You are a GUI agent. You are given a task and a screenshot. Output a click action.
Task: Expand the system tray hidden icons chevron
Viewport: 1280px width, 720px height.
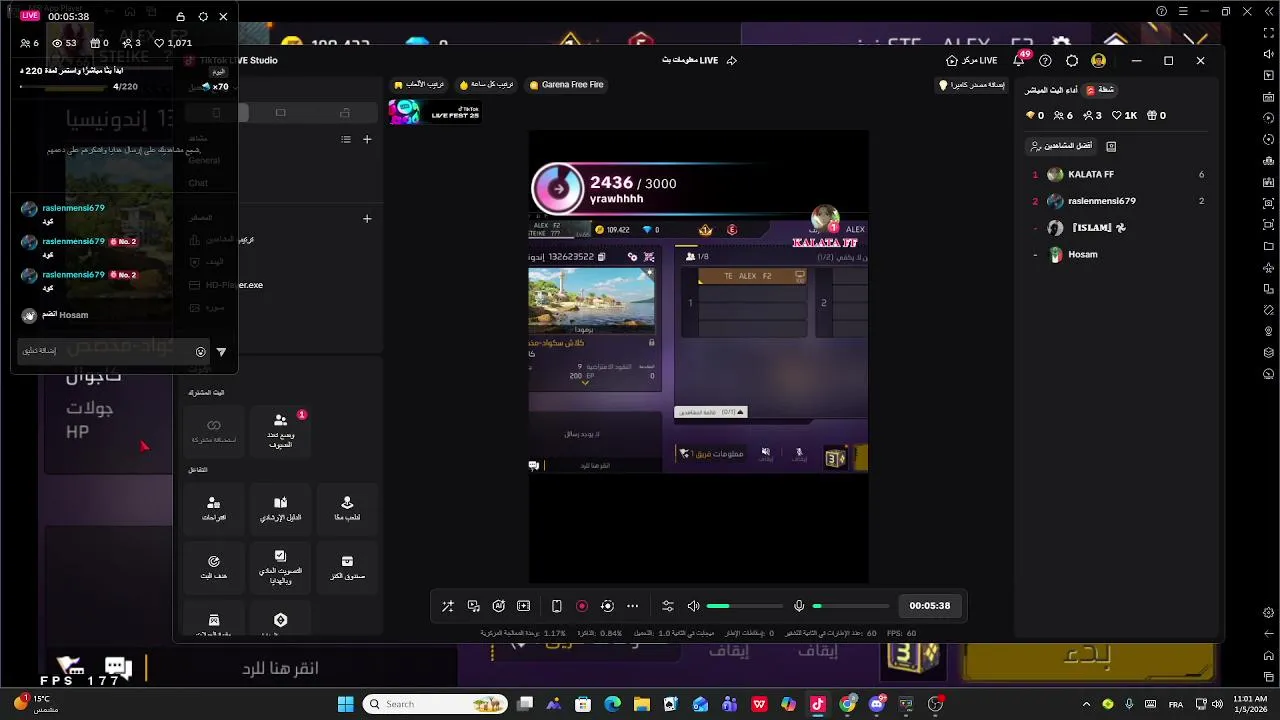pyautogui.click(x=1086, y=704)
